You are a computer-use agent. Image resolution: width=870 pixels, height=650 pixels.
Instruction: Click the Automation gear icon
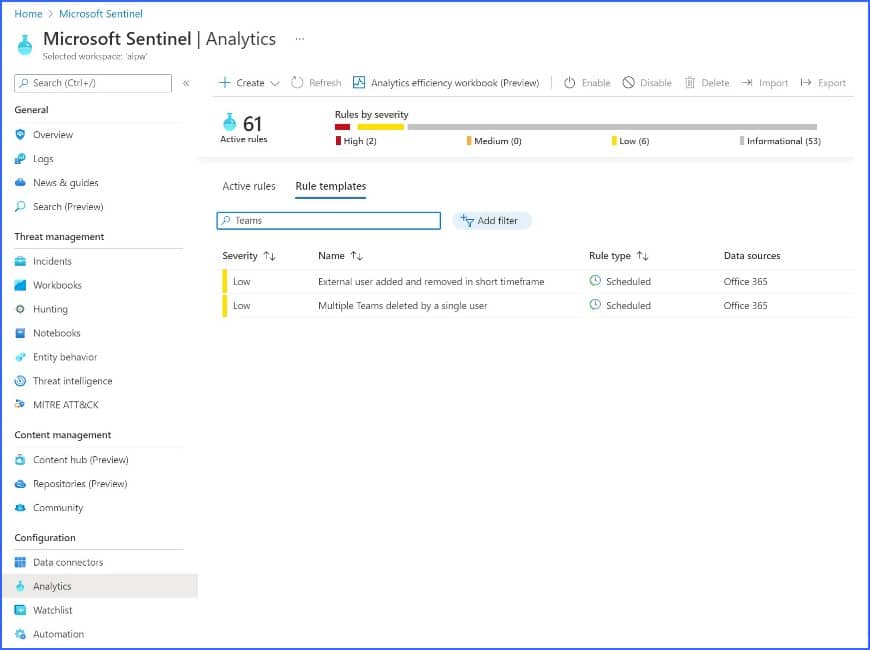(21, 634)
